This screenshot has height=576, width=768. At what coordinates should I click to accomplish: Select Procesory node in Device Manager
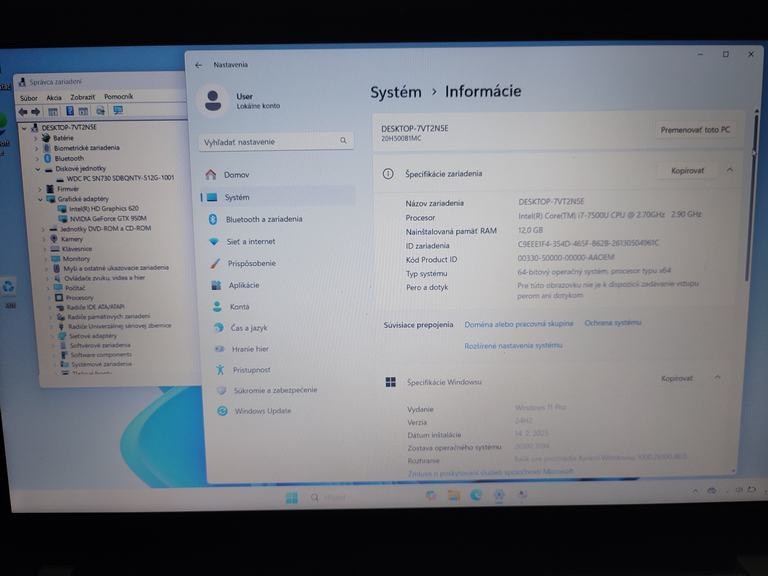pos(79,298)
